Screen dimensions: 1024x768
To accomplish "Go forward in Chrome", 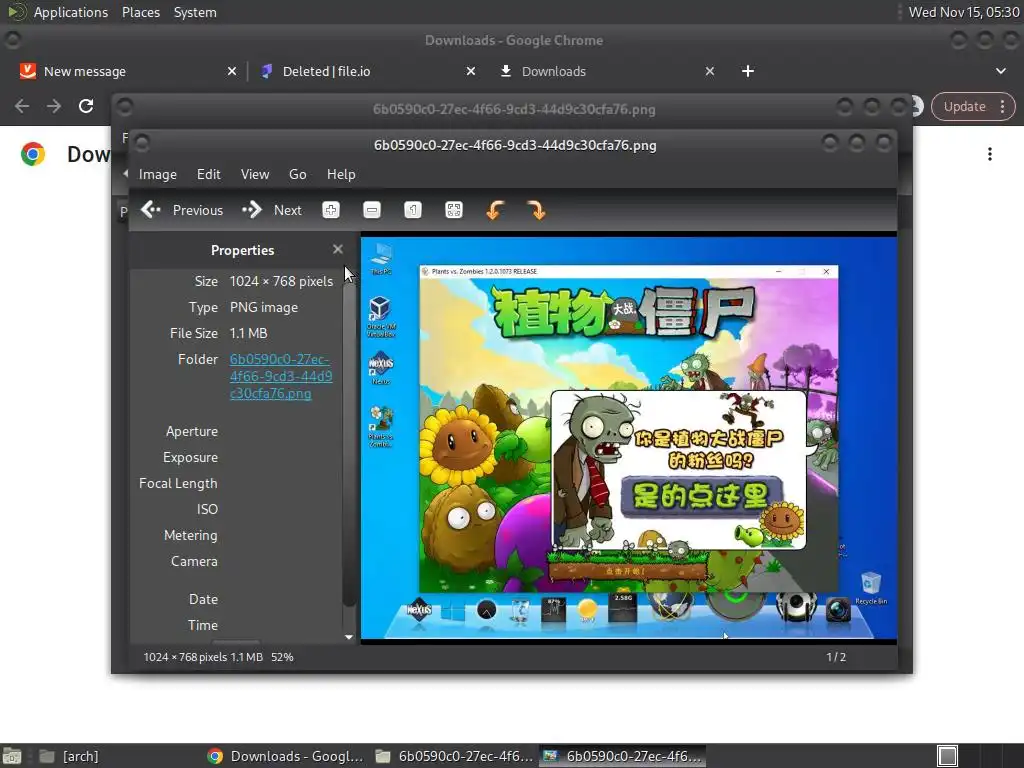I will [x=54, y=106].
